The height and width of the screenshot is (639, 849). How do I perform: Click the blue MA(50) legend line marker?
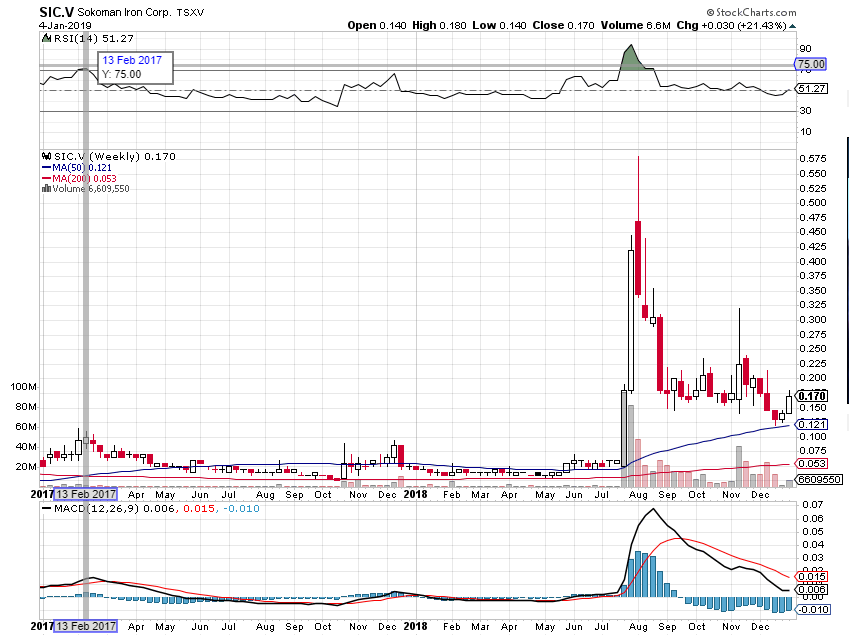(x=47, y=168)
